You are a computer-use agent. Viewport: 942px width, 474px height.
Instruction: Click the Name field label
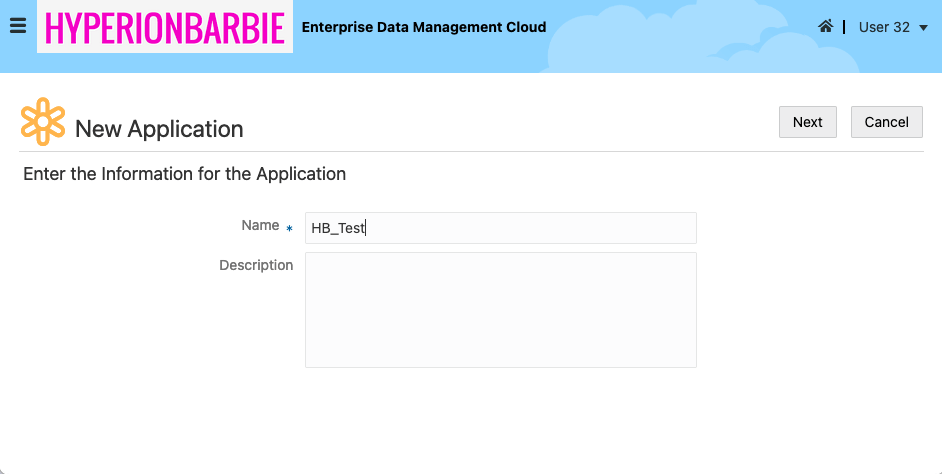click(x=260, y=226)
